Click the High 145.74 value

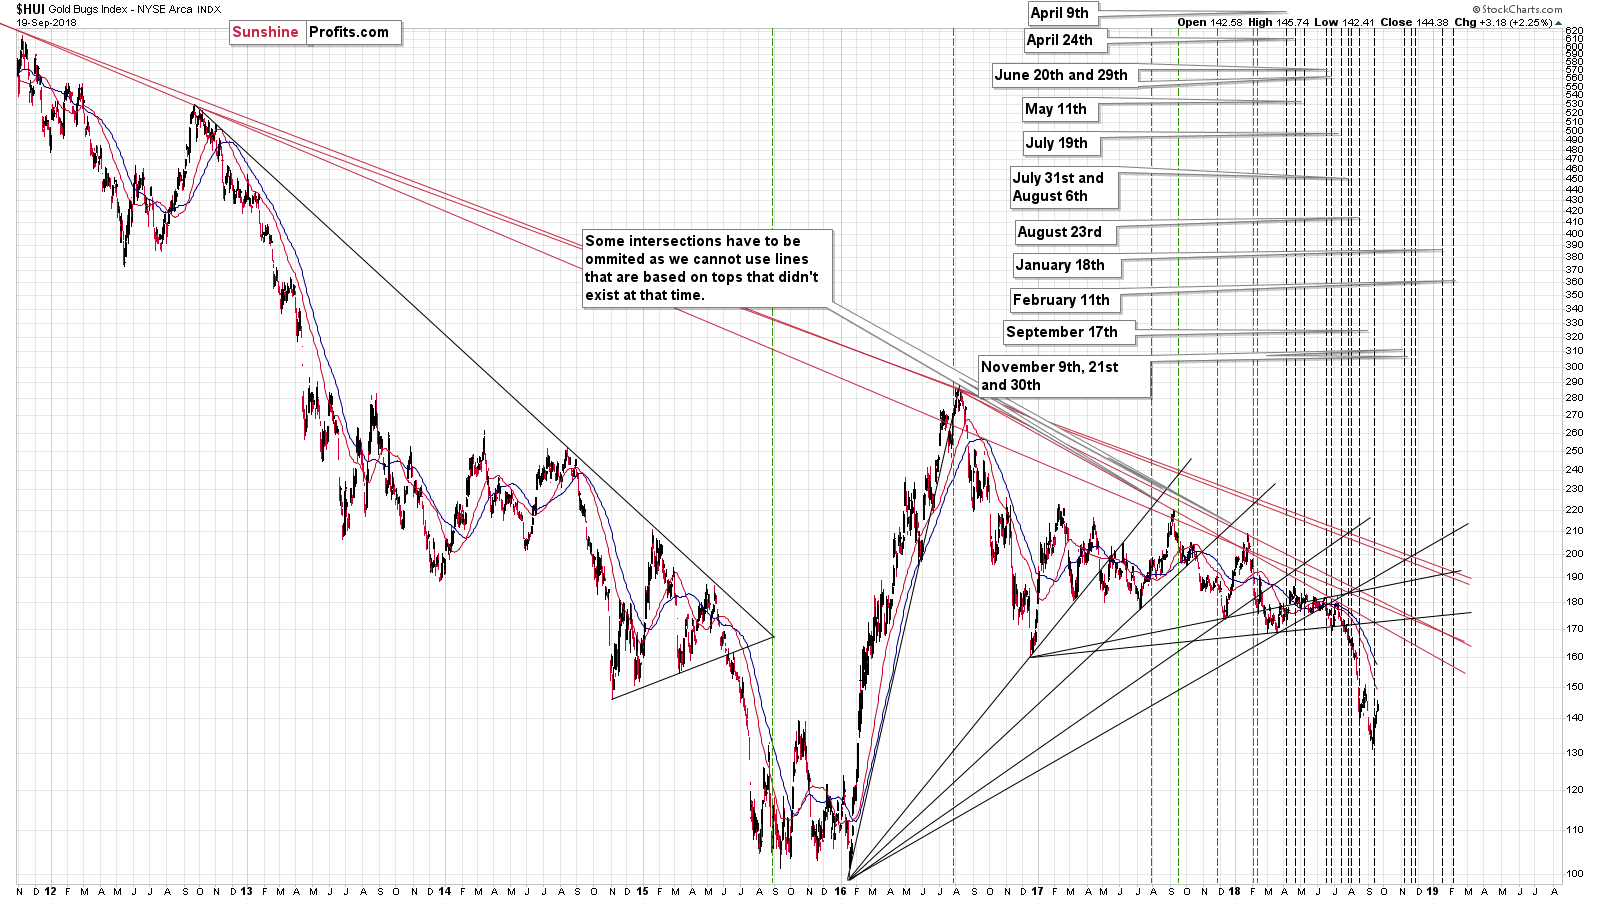[1278, 22]
